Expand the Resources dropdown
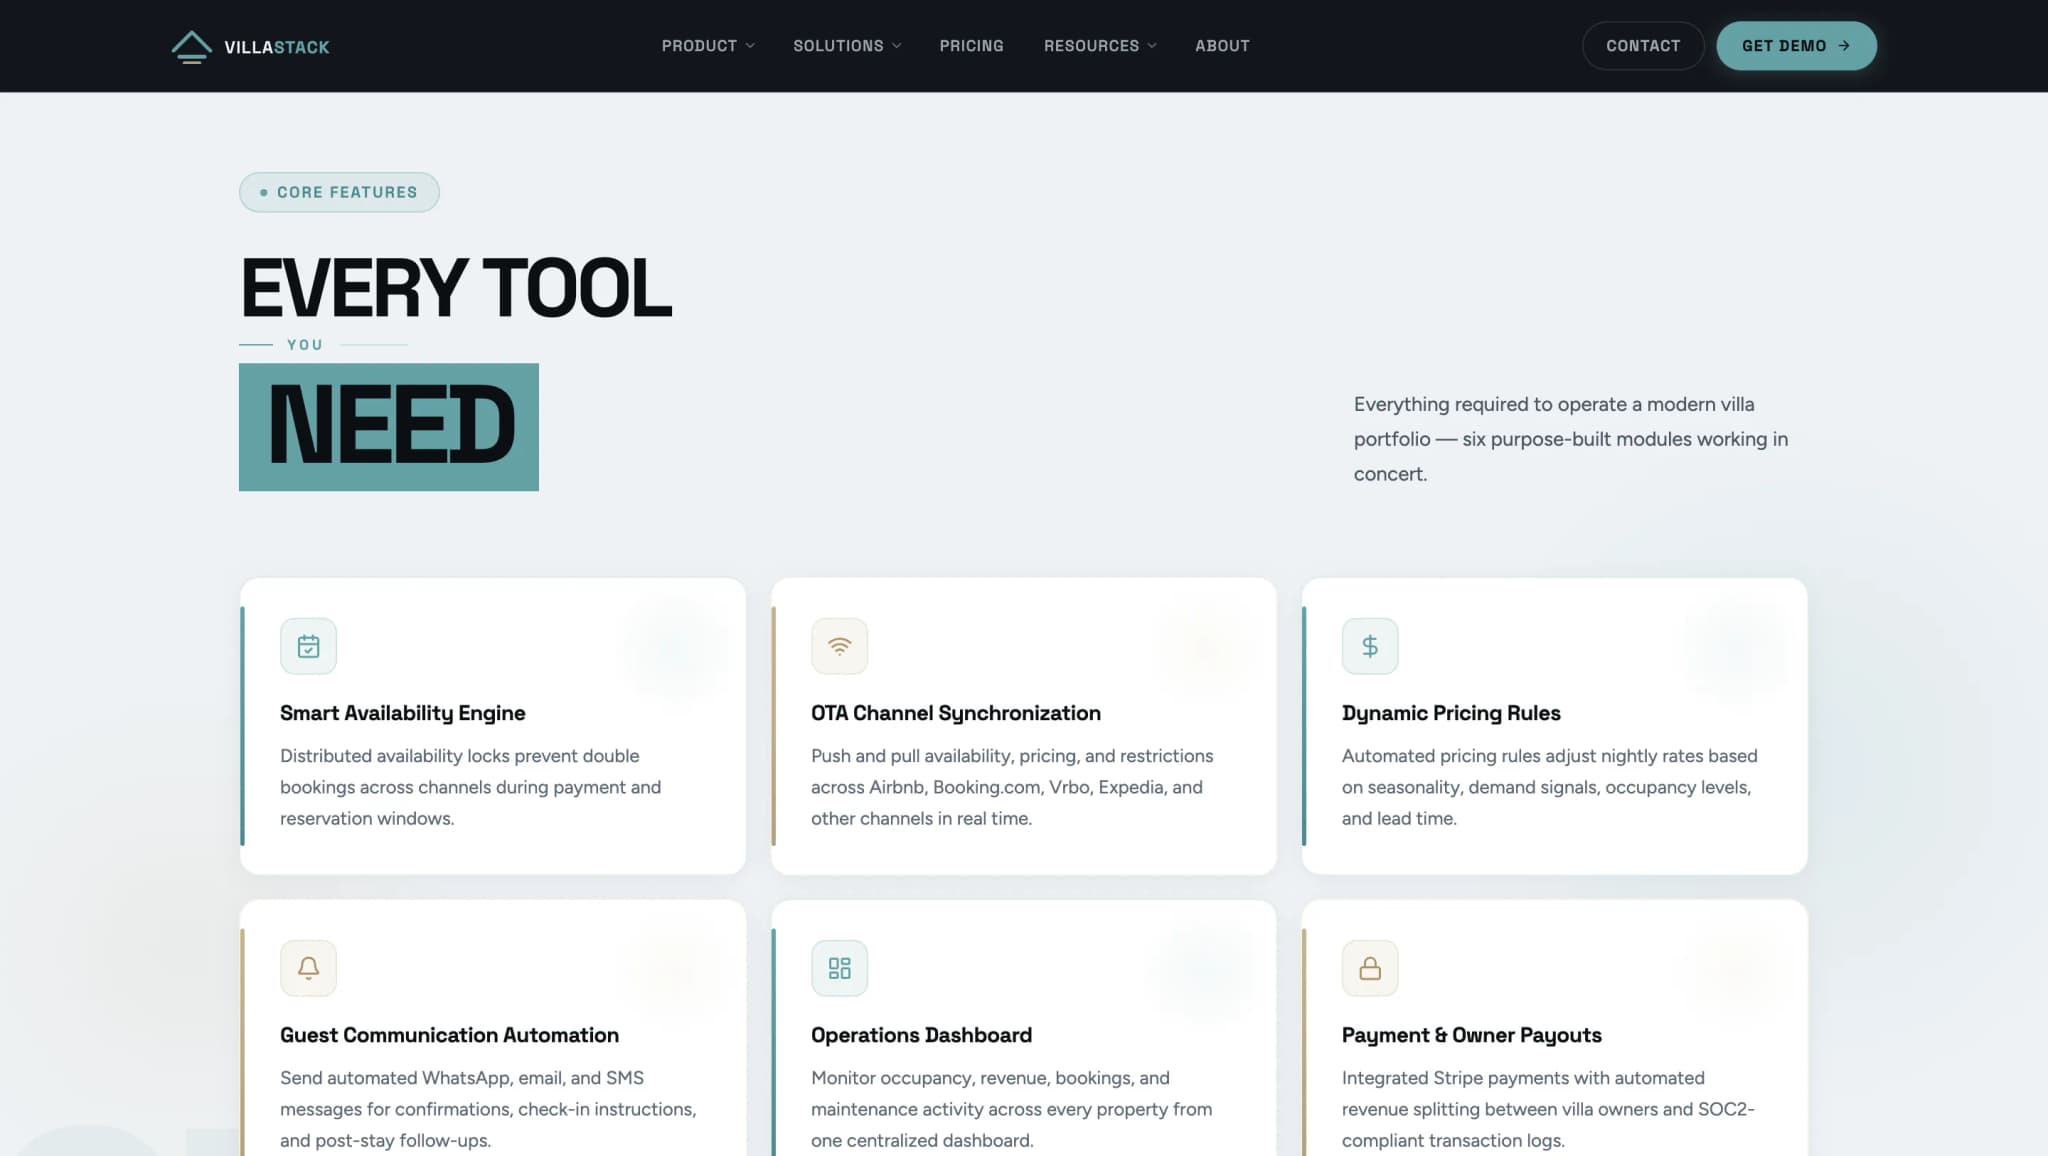Viewport: 2048px width, 1156px height. tap(1099, 45)
